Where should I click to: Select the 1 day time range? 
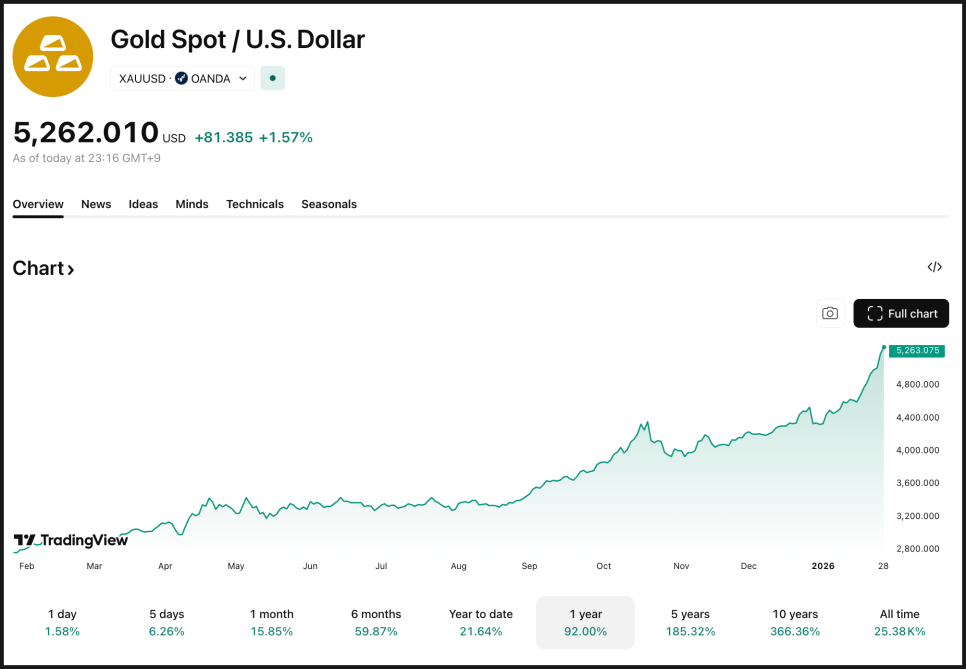(x=62, y=622)
